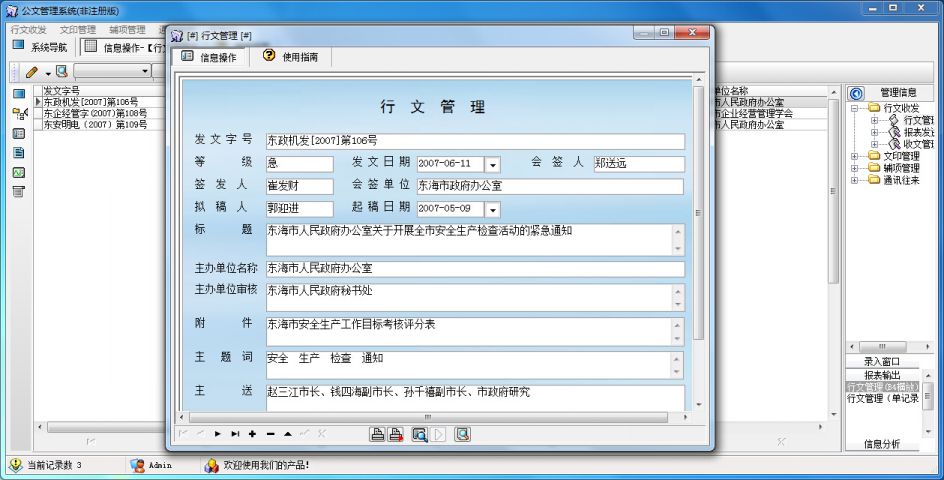Click the print icon in dialog toolbar

378,434
